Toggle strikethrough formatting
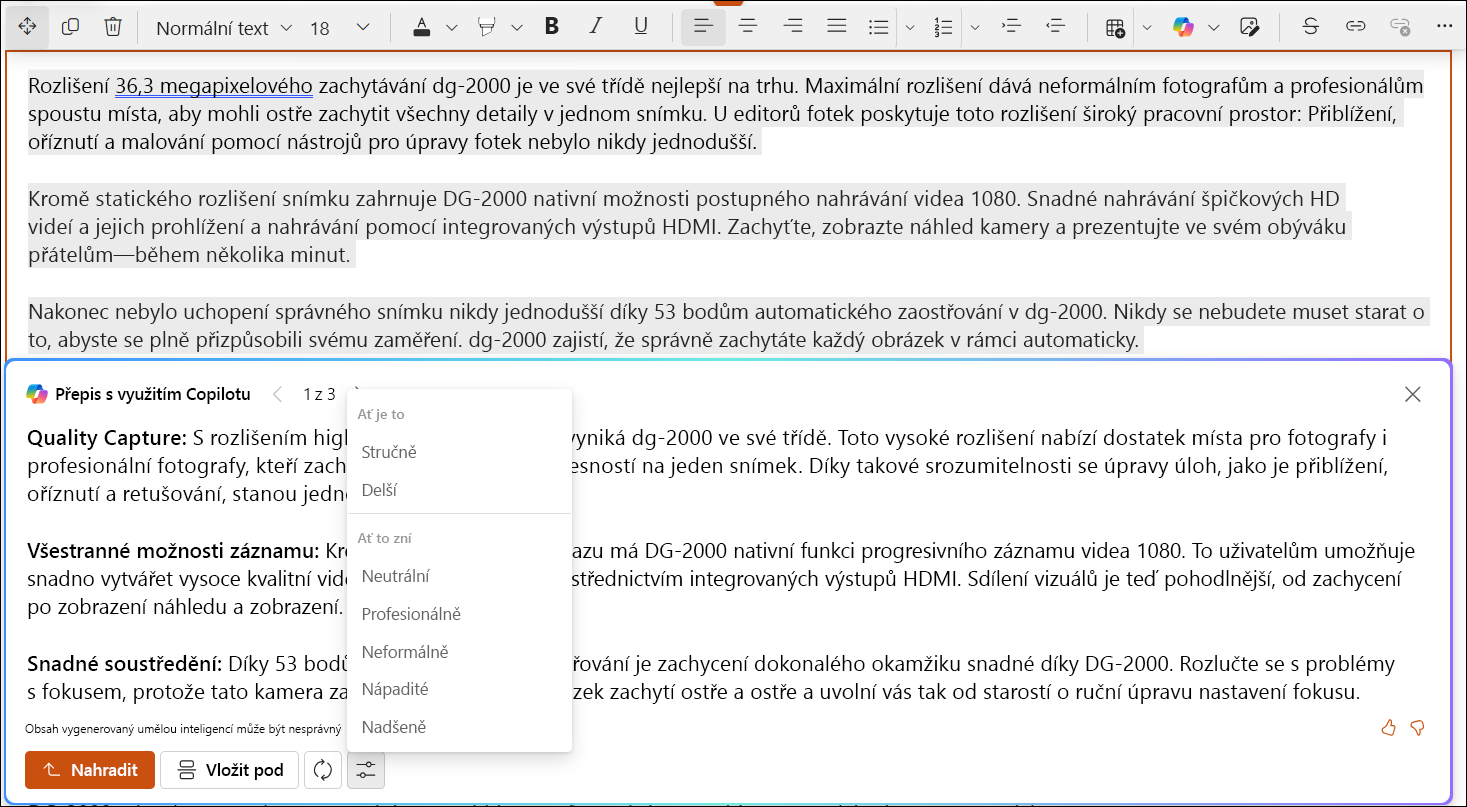 coord(1310,27)
